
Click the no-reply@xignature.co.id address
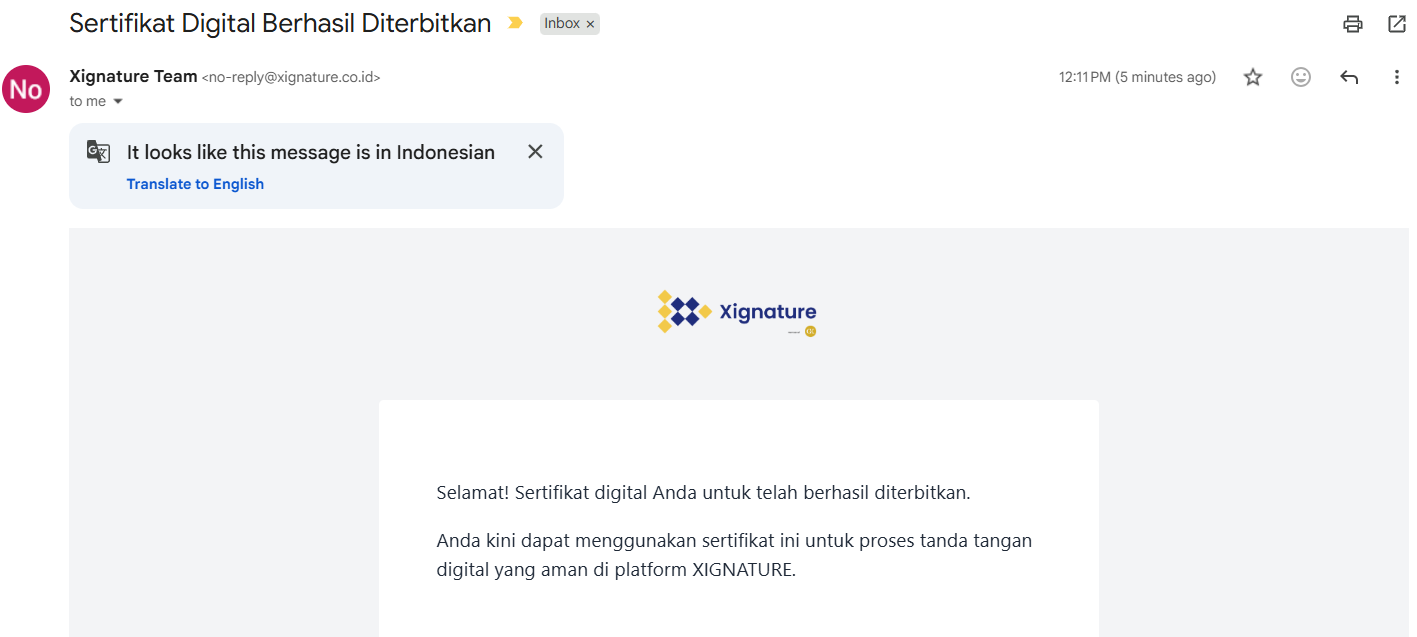[x=291, y=77]
